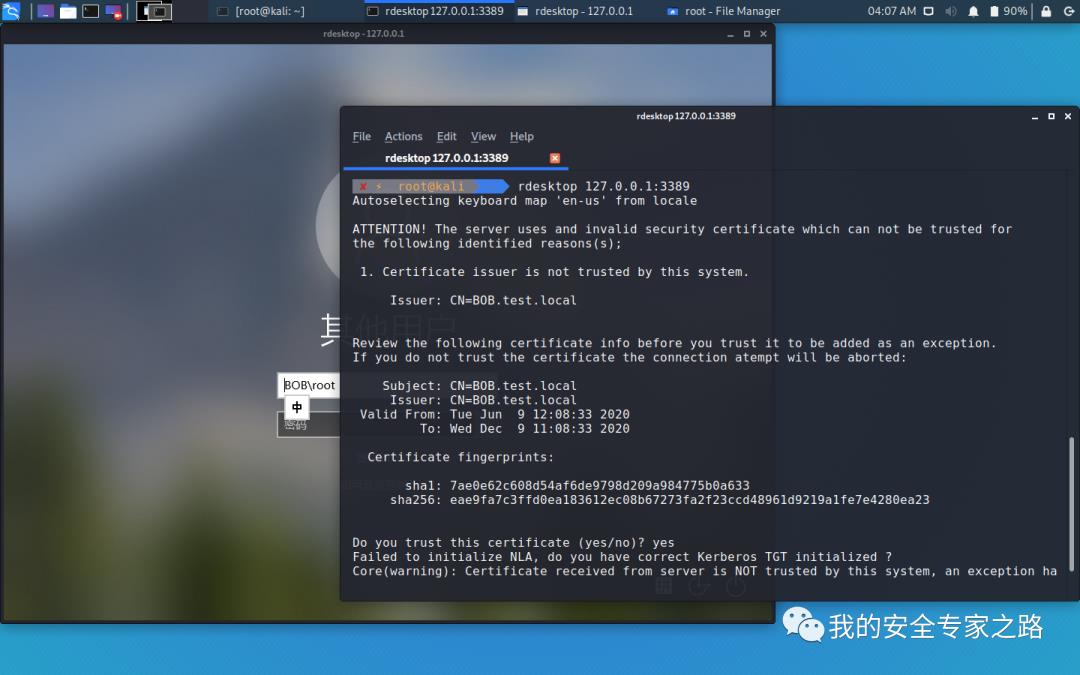Click the battery 90% indicator

coord(1008,11)
